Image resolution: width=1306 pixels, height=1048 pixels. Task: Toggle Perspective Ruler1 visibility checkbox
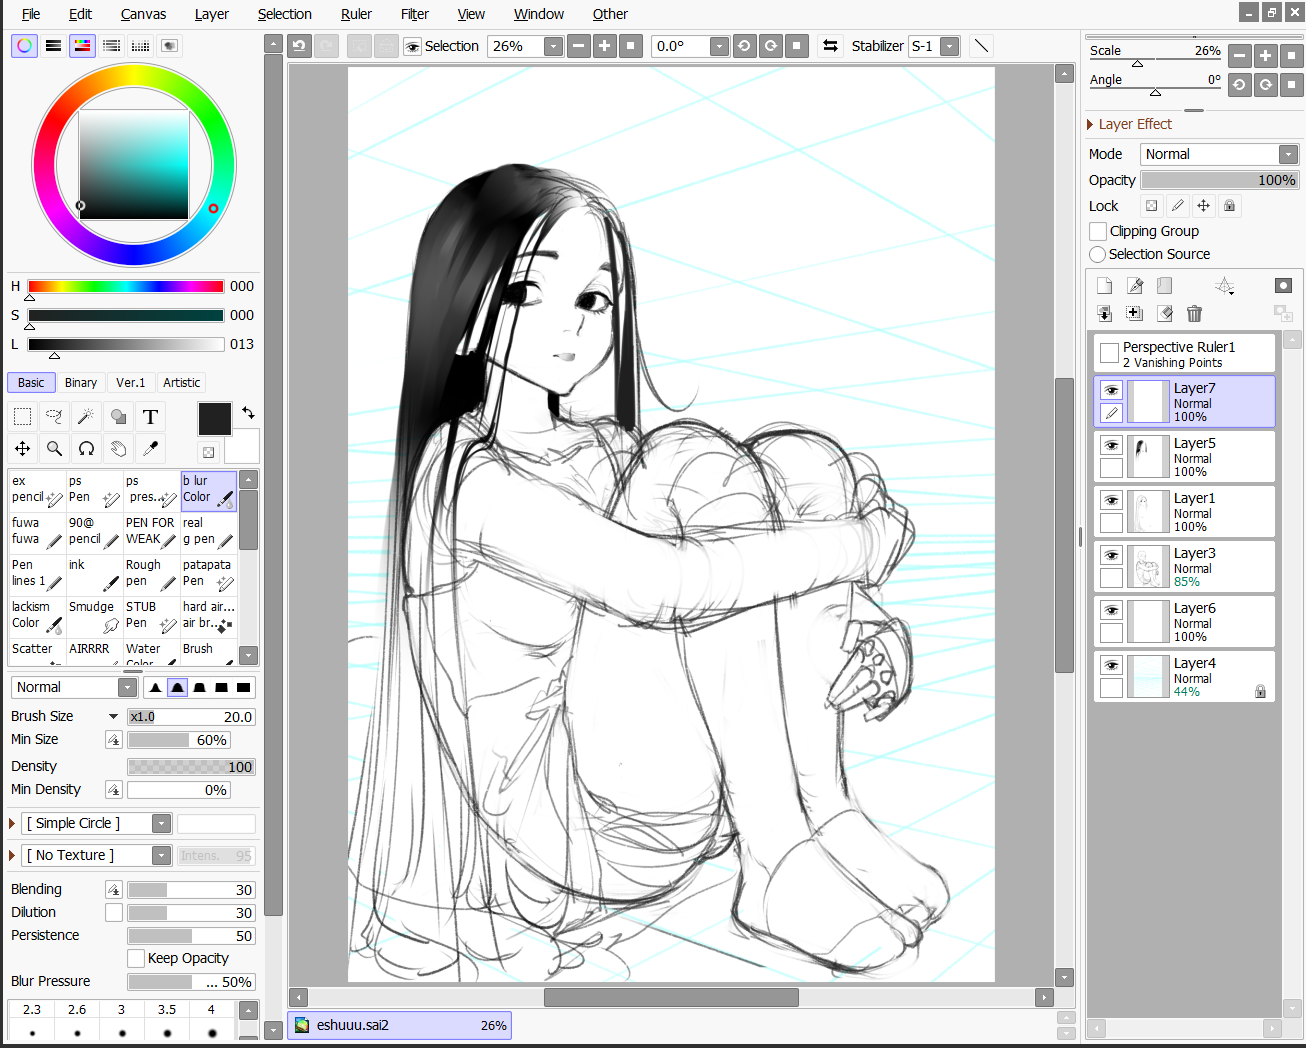(x=1109, y=353)
